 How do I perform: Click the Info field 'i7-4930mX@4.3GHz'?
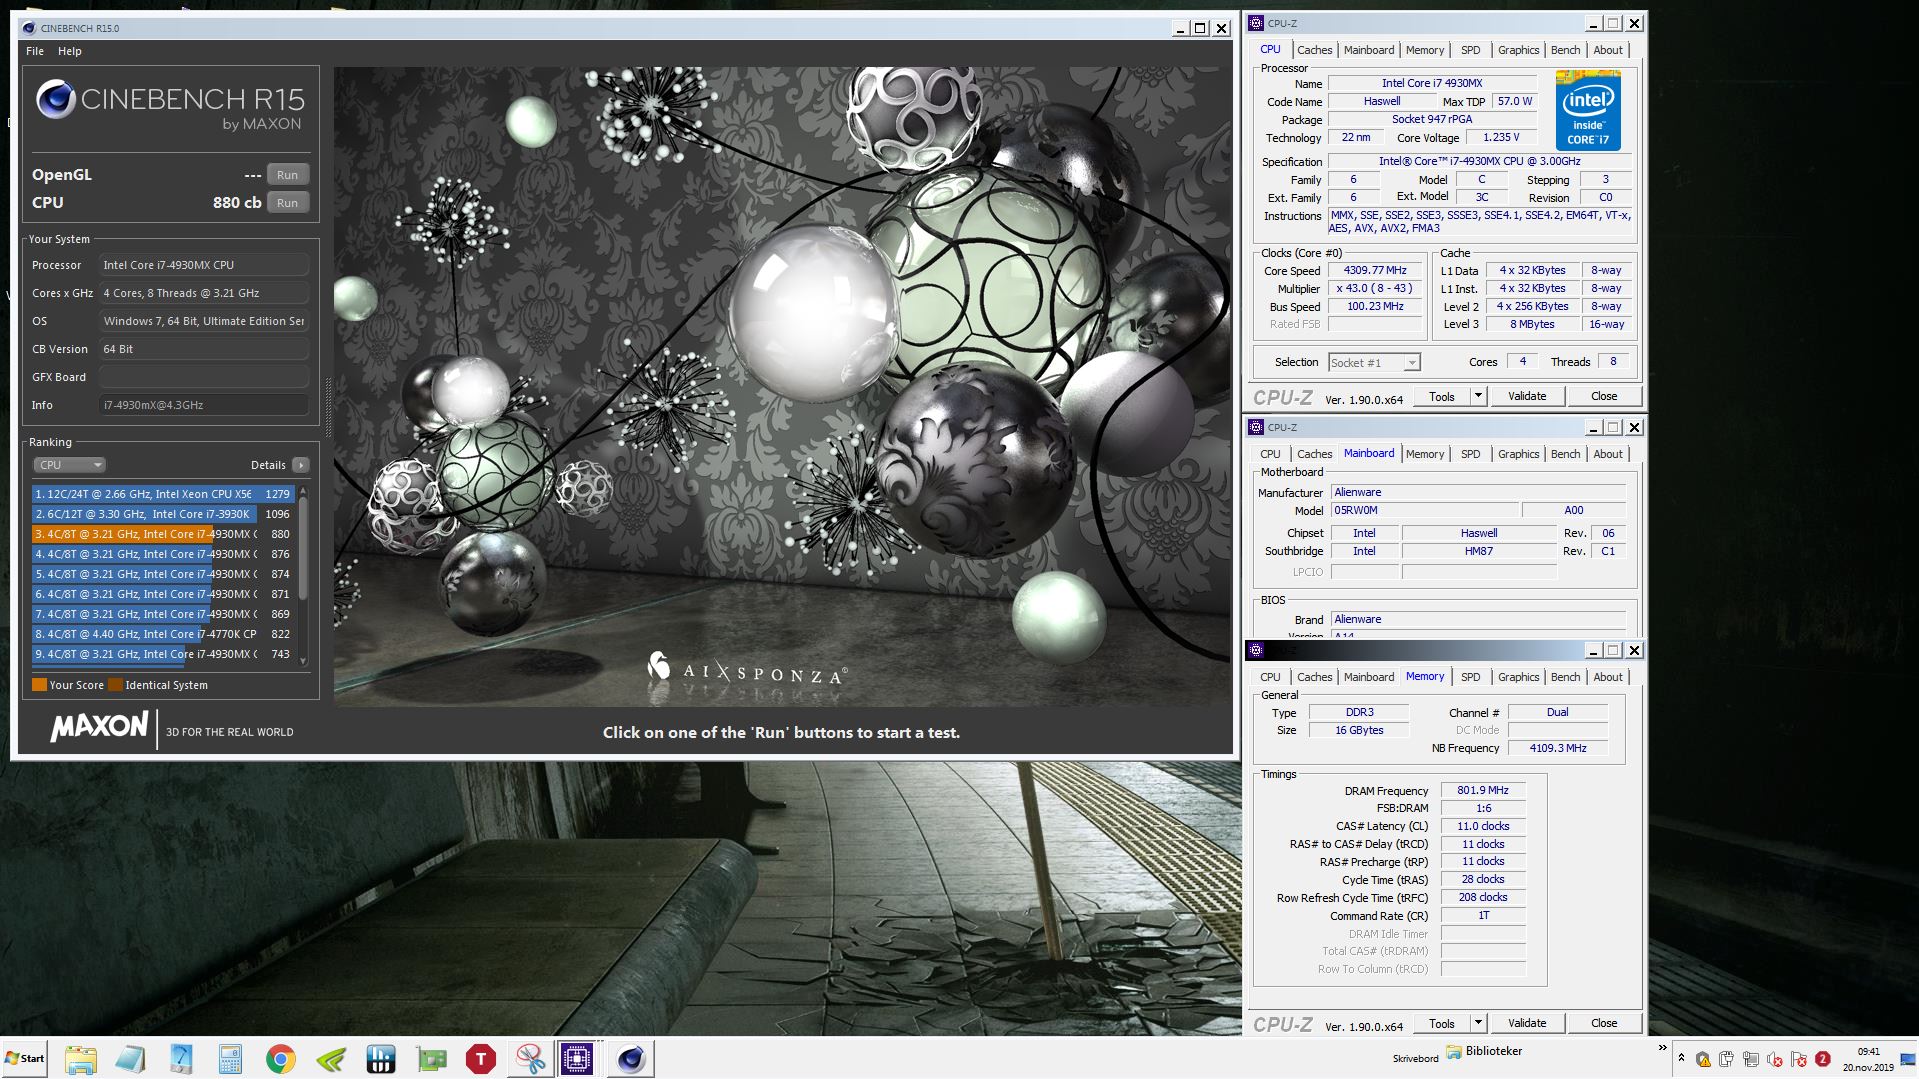204,405
